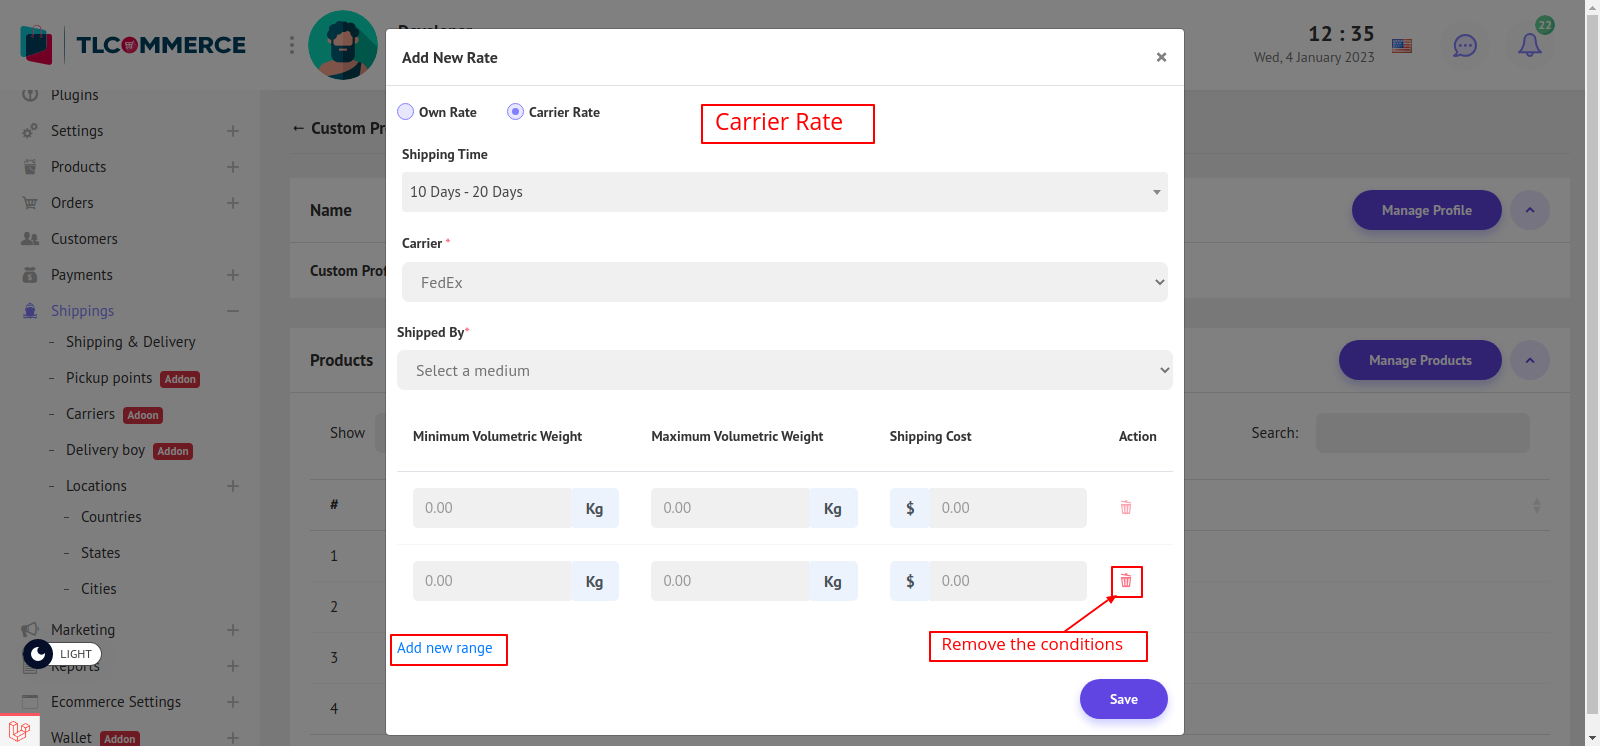Image resolution: width=1600 pixels, height=746 pixels.
Task: Open the chat messages icon
Action: [1464, 46]
